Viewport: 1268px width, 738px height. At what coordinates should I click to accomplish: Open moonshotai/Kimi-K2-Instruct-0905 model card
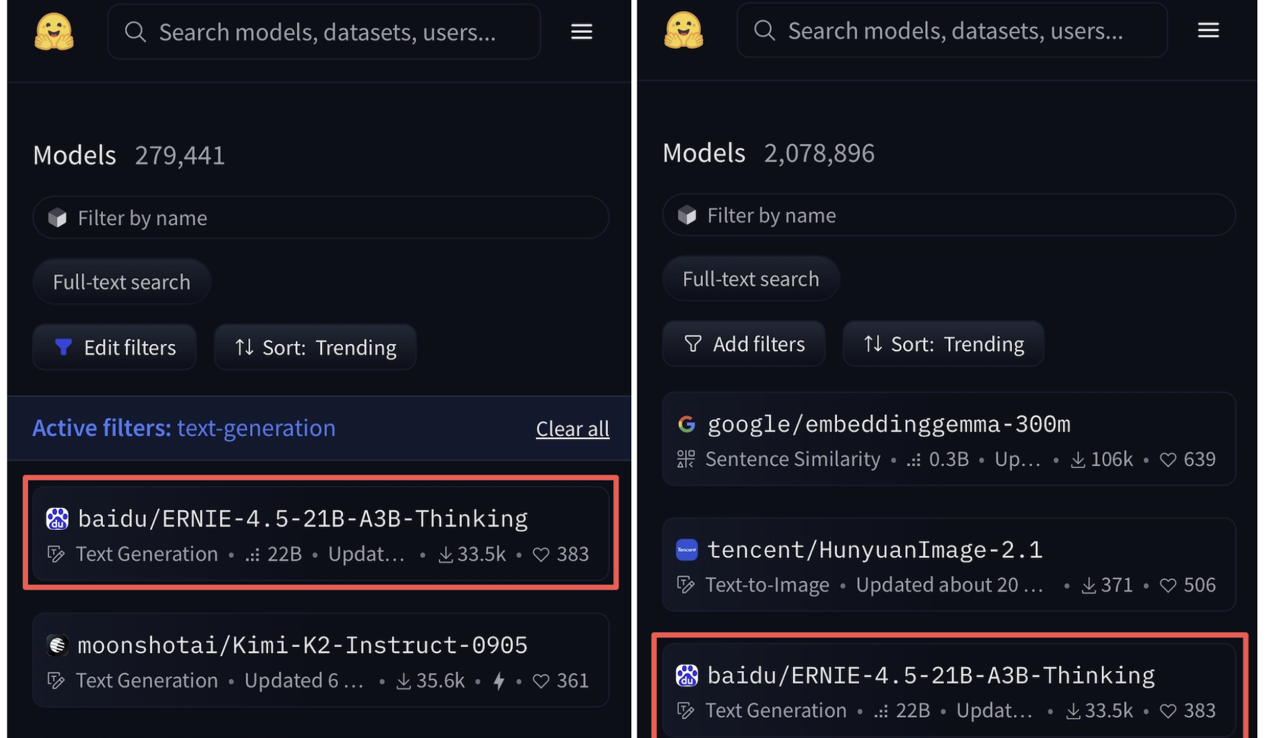302,645
